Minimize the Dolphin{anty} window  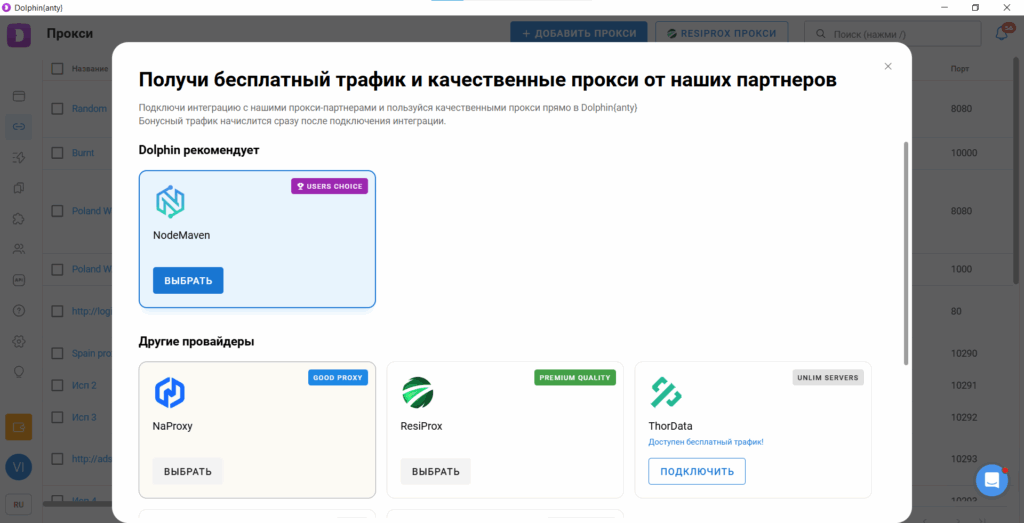[945, 7]
